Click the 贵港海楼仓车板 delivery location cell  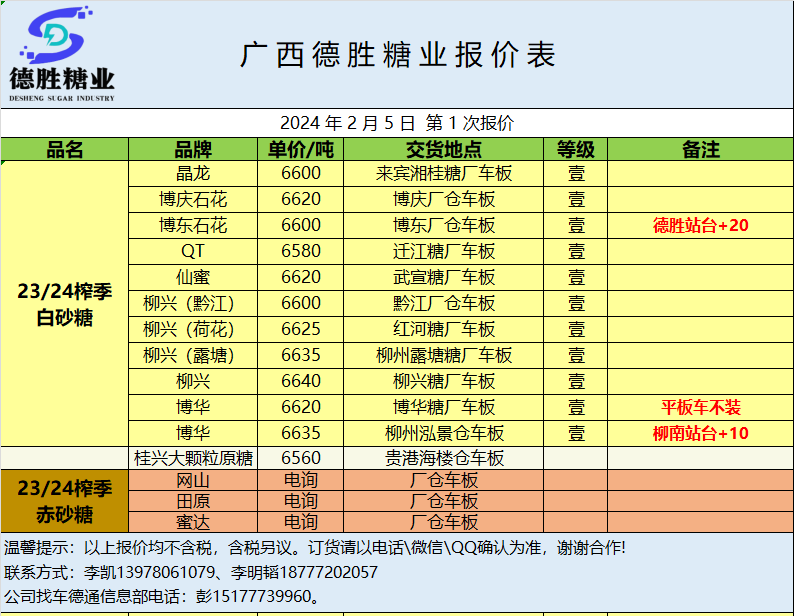point(444,459)
